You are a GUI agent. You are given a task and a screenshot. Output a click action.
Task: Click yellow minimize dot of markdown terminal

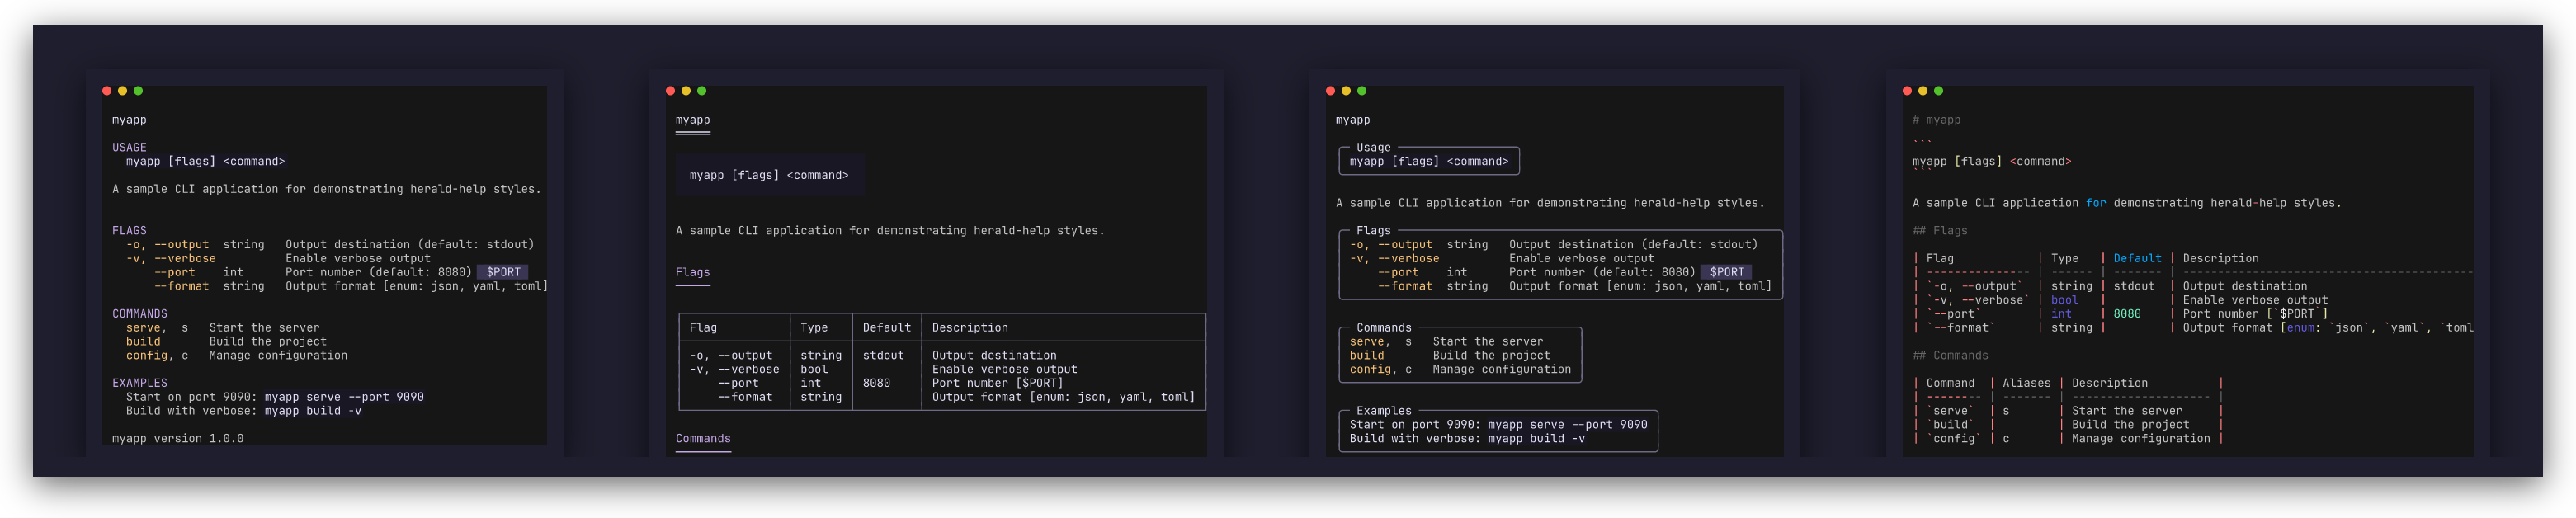[x=1923, y=91]
